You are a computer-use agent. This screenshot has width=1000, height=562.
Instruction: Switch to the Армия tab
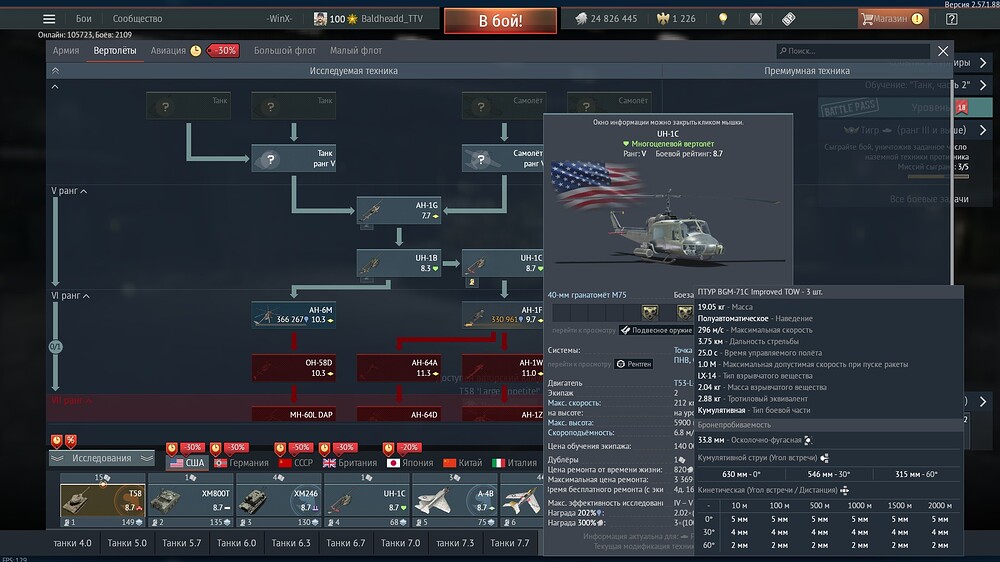[x=66, y=50]
